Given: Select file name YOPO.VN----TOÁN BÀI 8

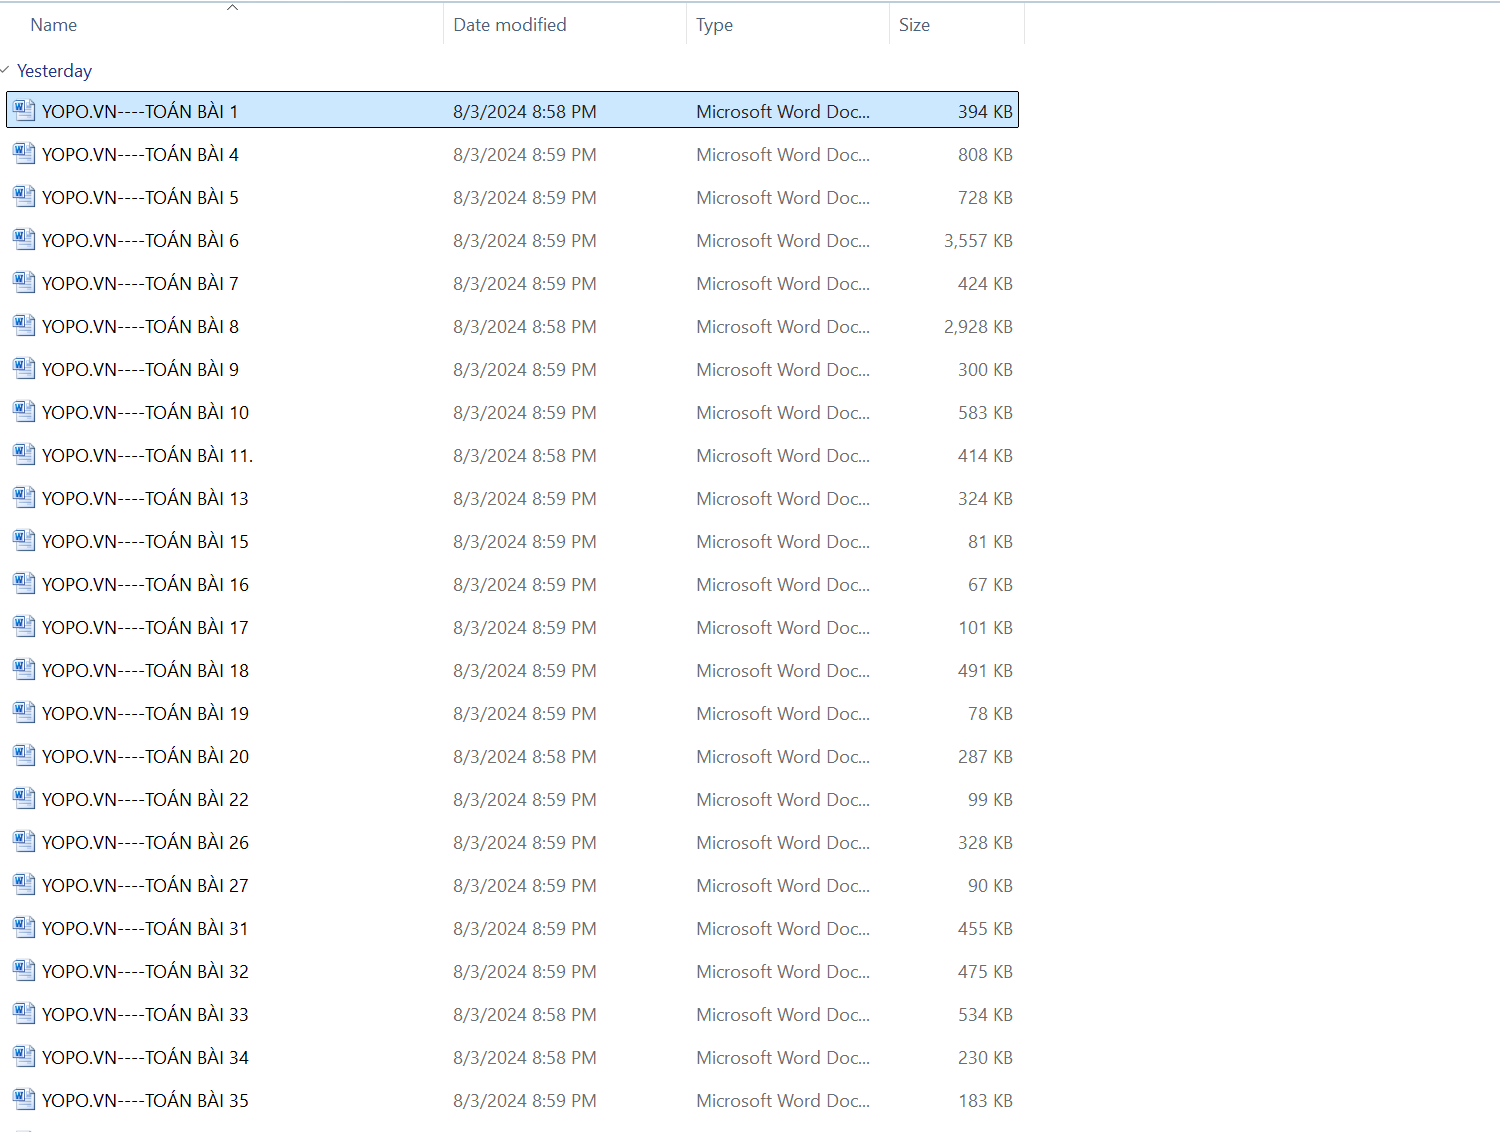Looking at the screenshot, I should click(140, 326).
